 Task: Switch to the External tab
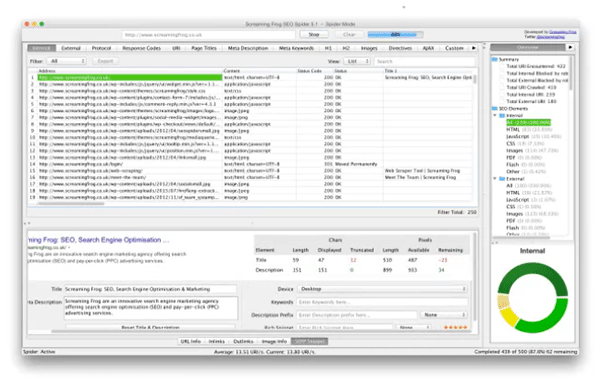coord(71,48)
